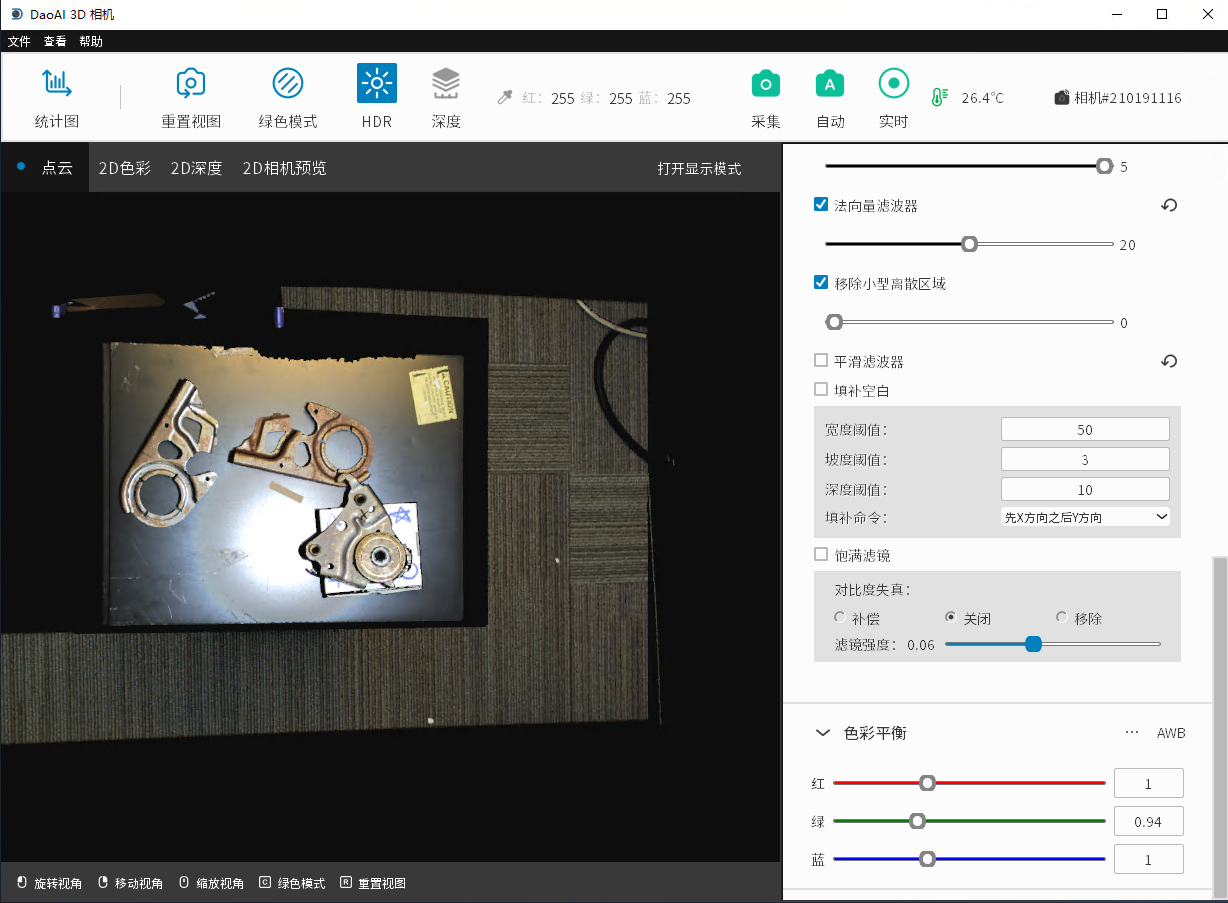This screenshot has height=903, width=1228.
Task: Switch to the 2D深度 tab
Action: point(196,168)
